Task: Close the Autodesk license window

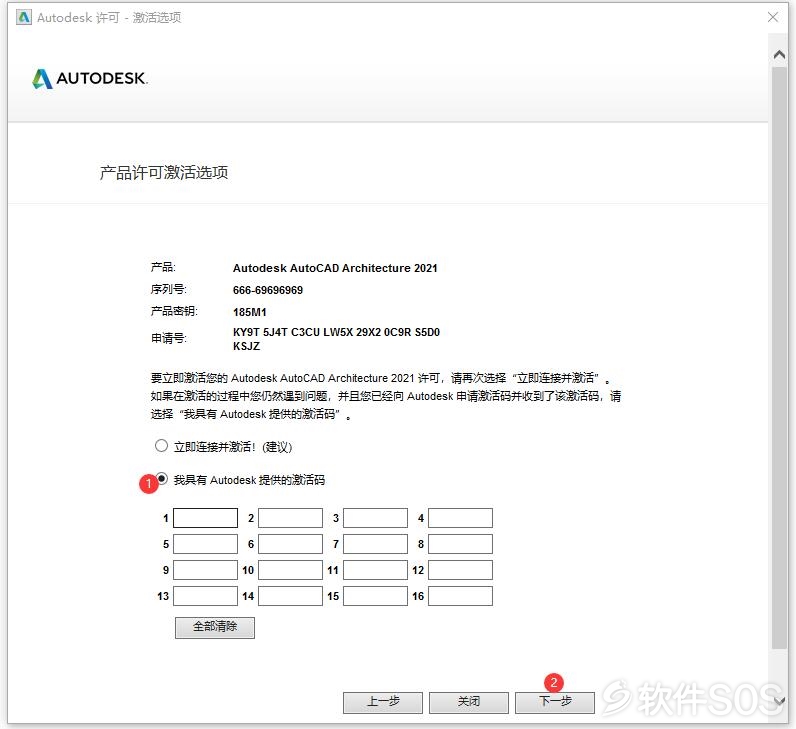Action: tap(773, 17)
